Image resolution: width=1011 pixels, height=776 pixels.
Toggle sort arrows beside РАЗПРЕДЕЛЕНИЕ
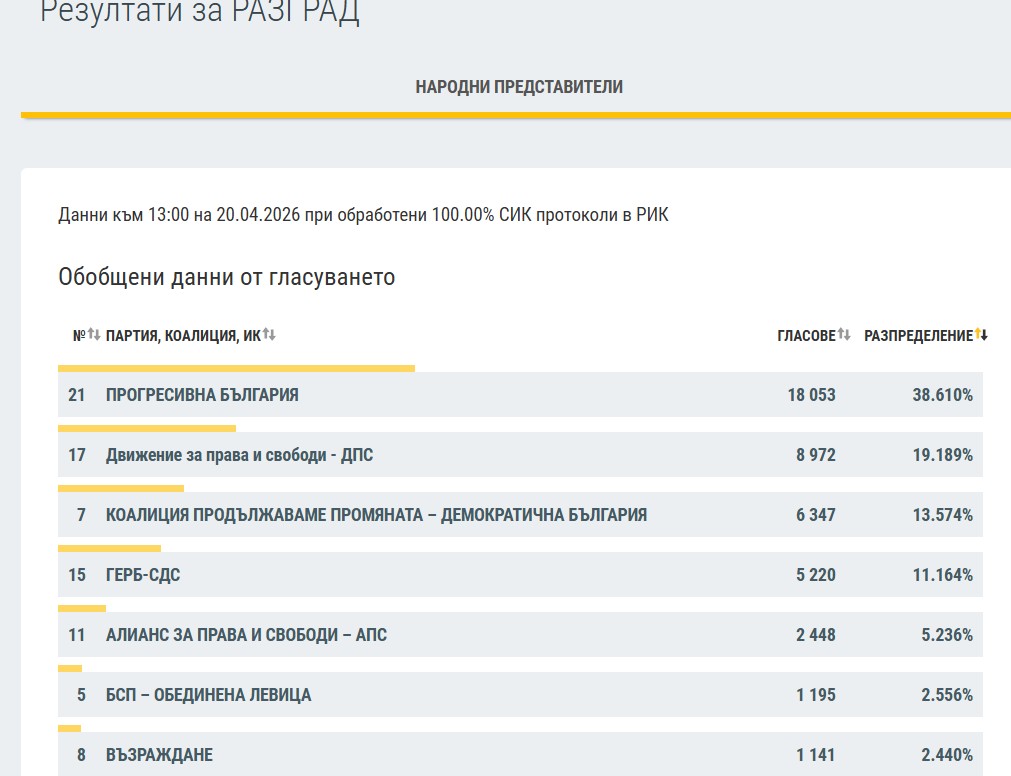click(981, 335)
